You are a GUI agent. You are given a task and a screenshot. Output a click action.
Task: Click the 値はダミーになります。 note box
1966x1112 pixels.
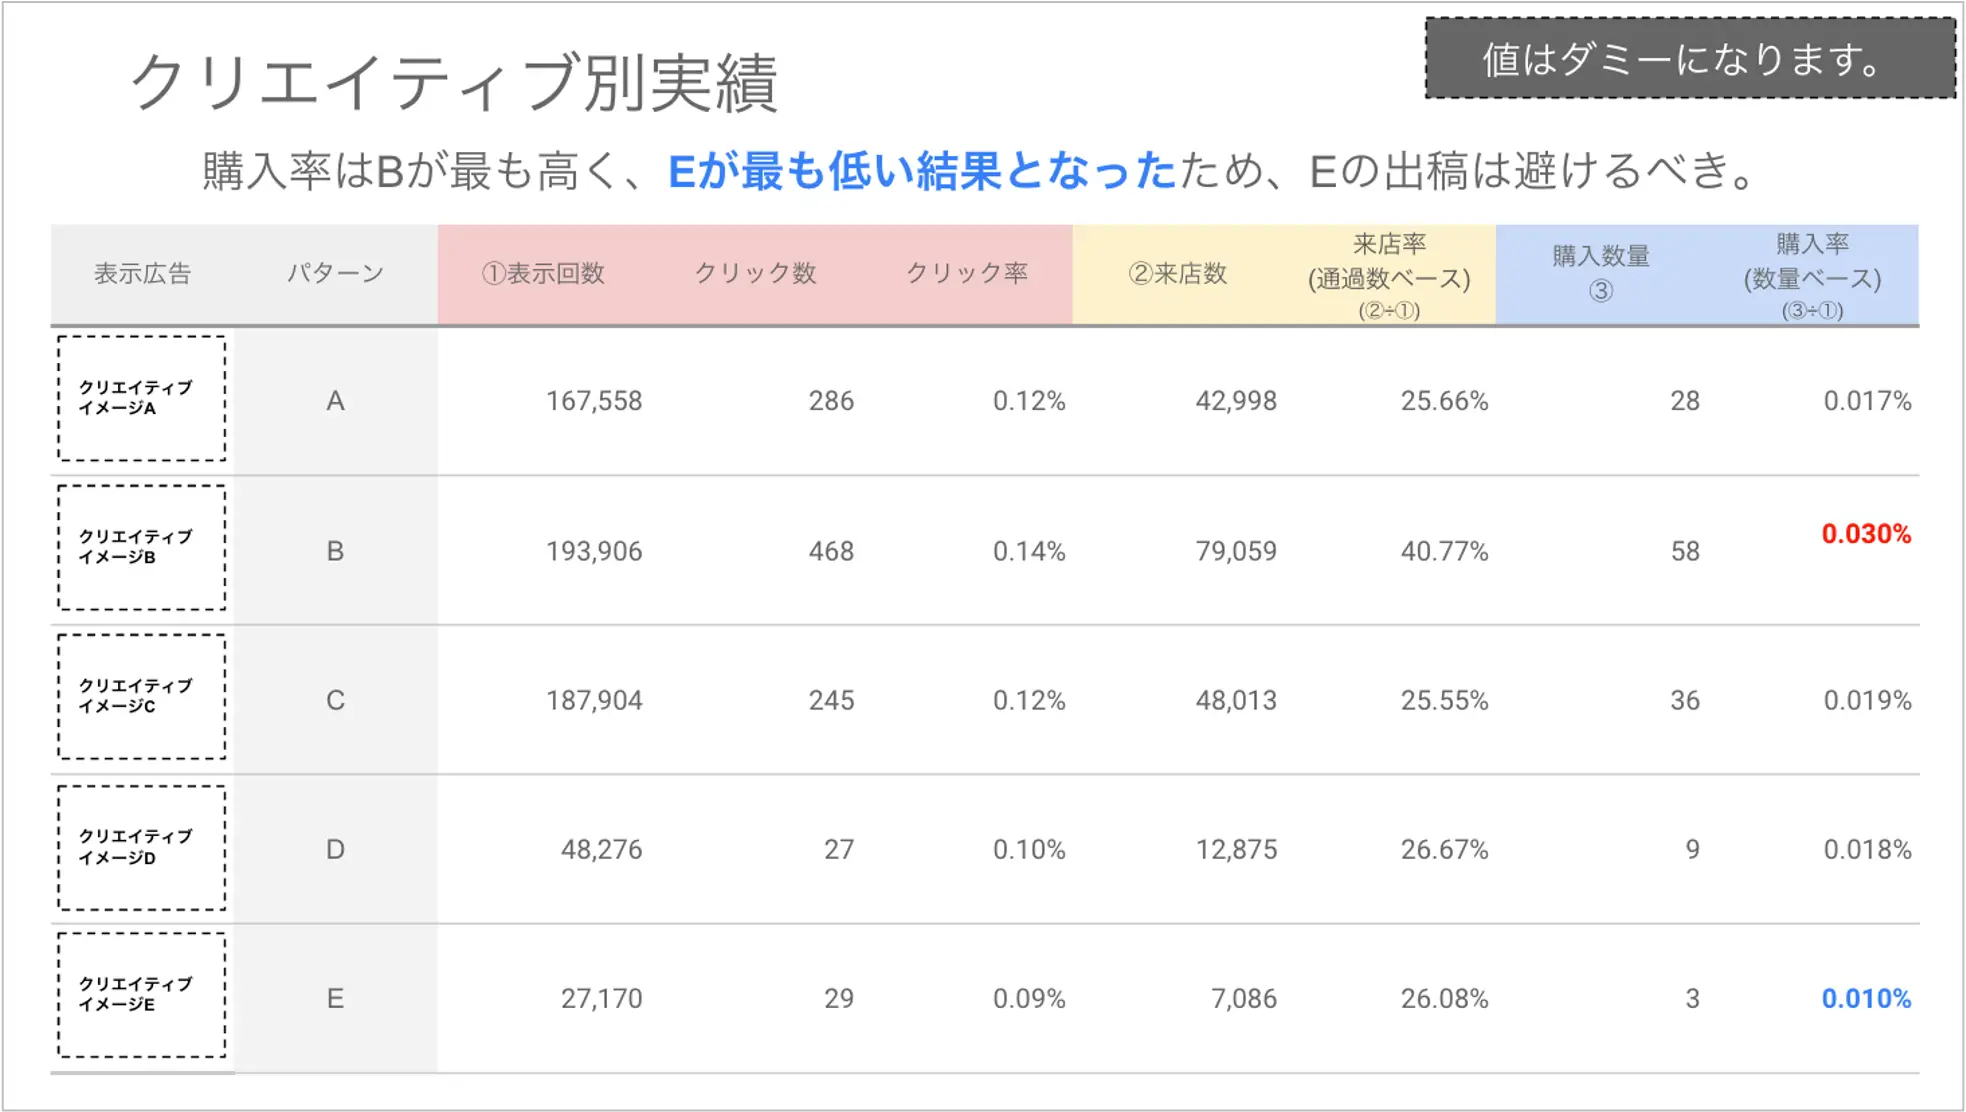pyautogui.click(x=1689, y=59)
